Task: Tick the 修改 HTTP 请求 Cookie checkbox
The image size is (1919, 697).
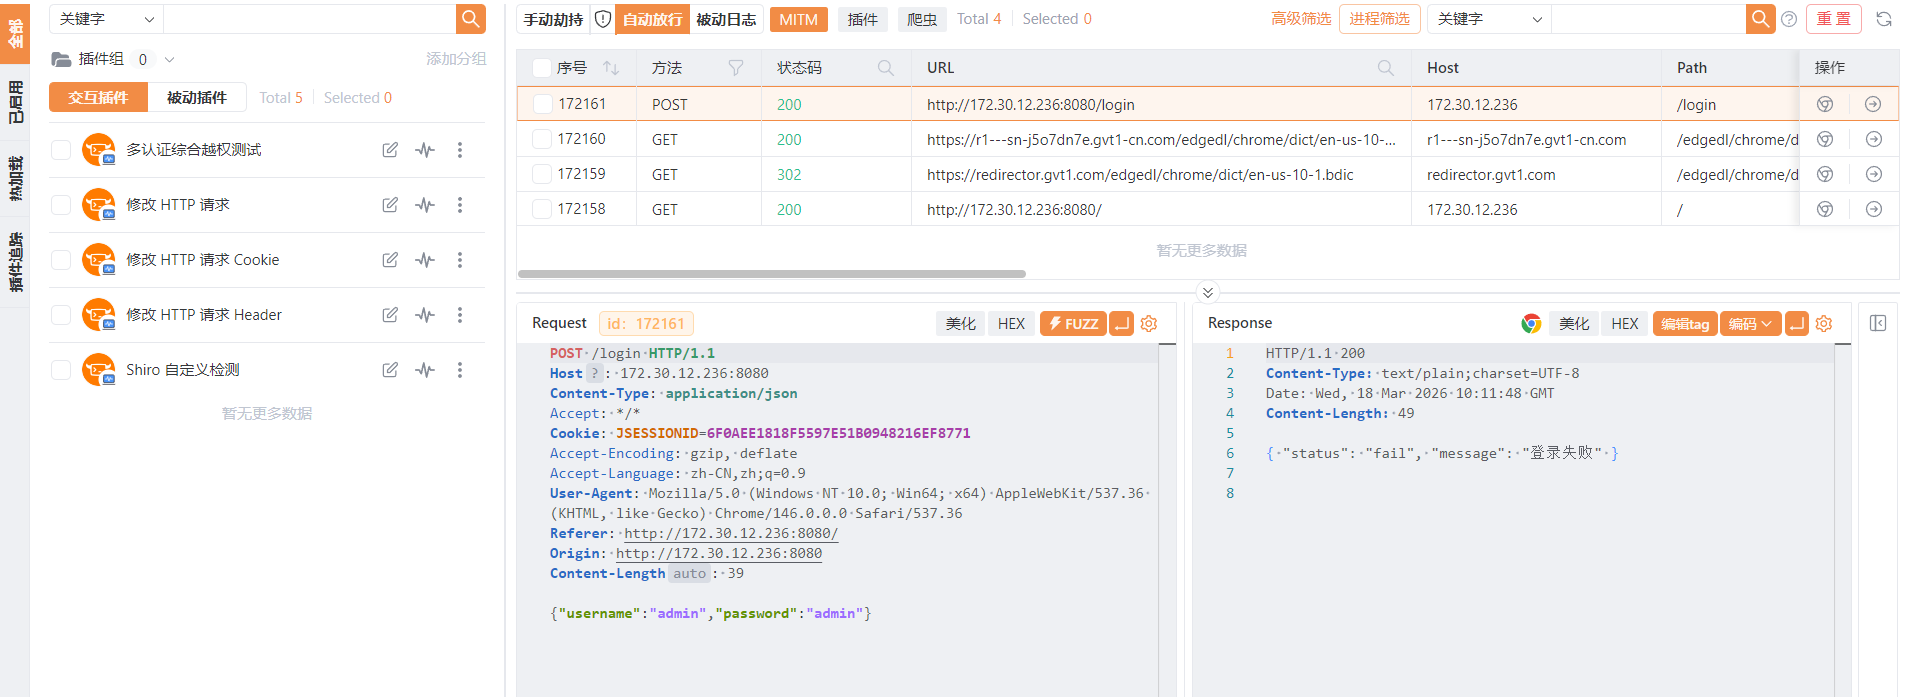Action: pos(61,260)
